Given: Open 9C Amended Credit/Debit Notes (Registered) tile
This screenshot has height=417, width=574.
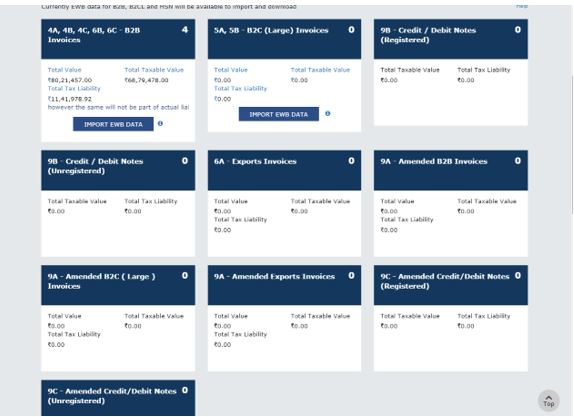Looking at the screenshot, I should (x=451, y=285).
